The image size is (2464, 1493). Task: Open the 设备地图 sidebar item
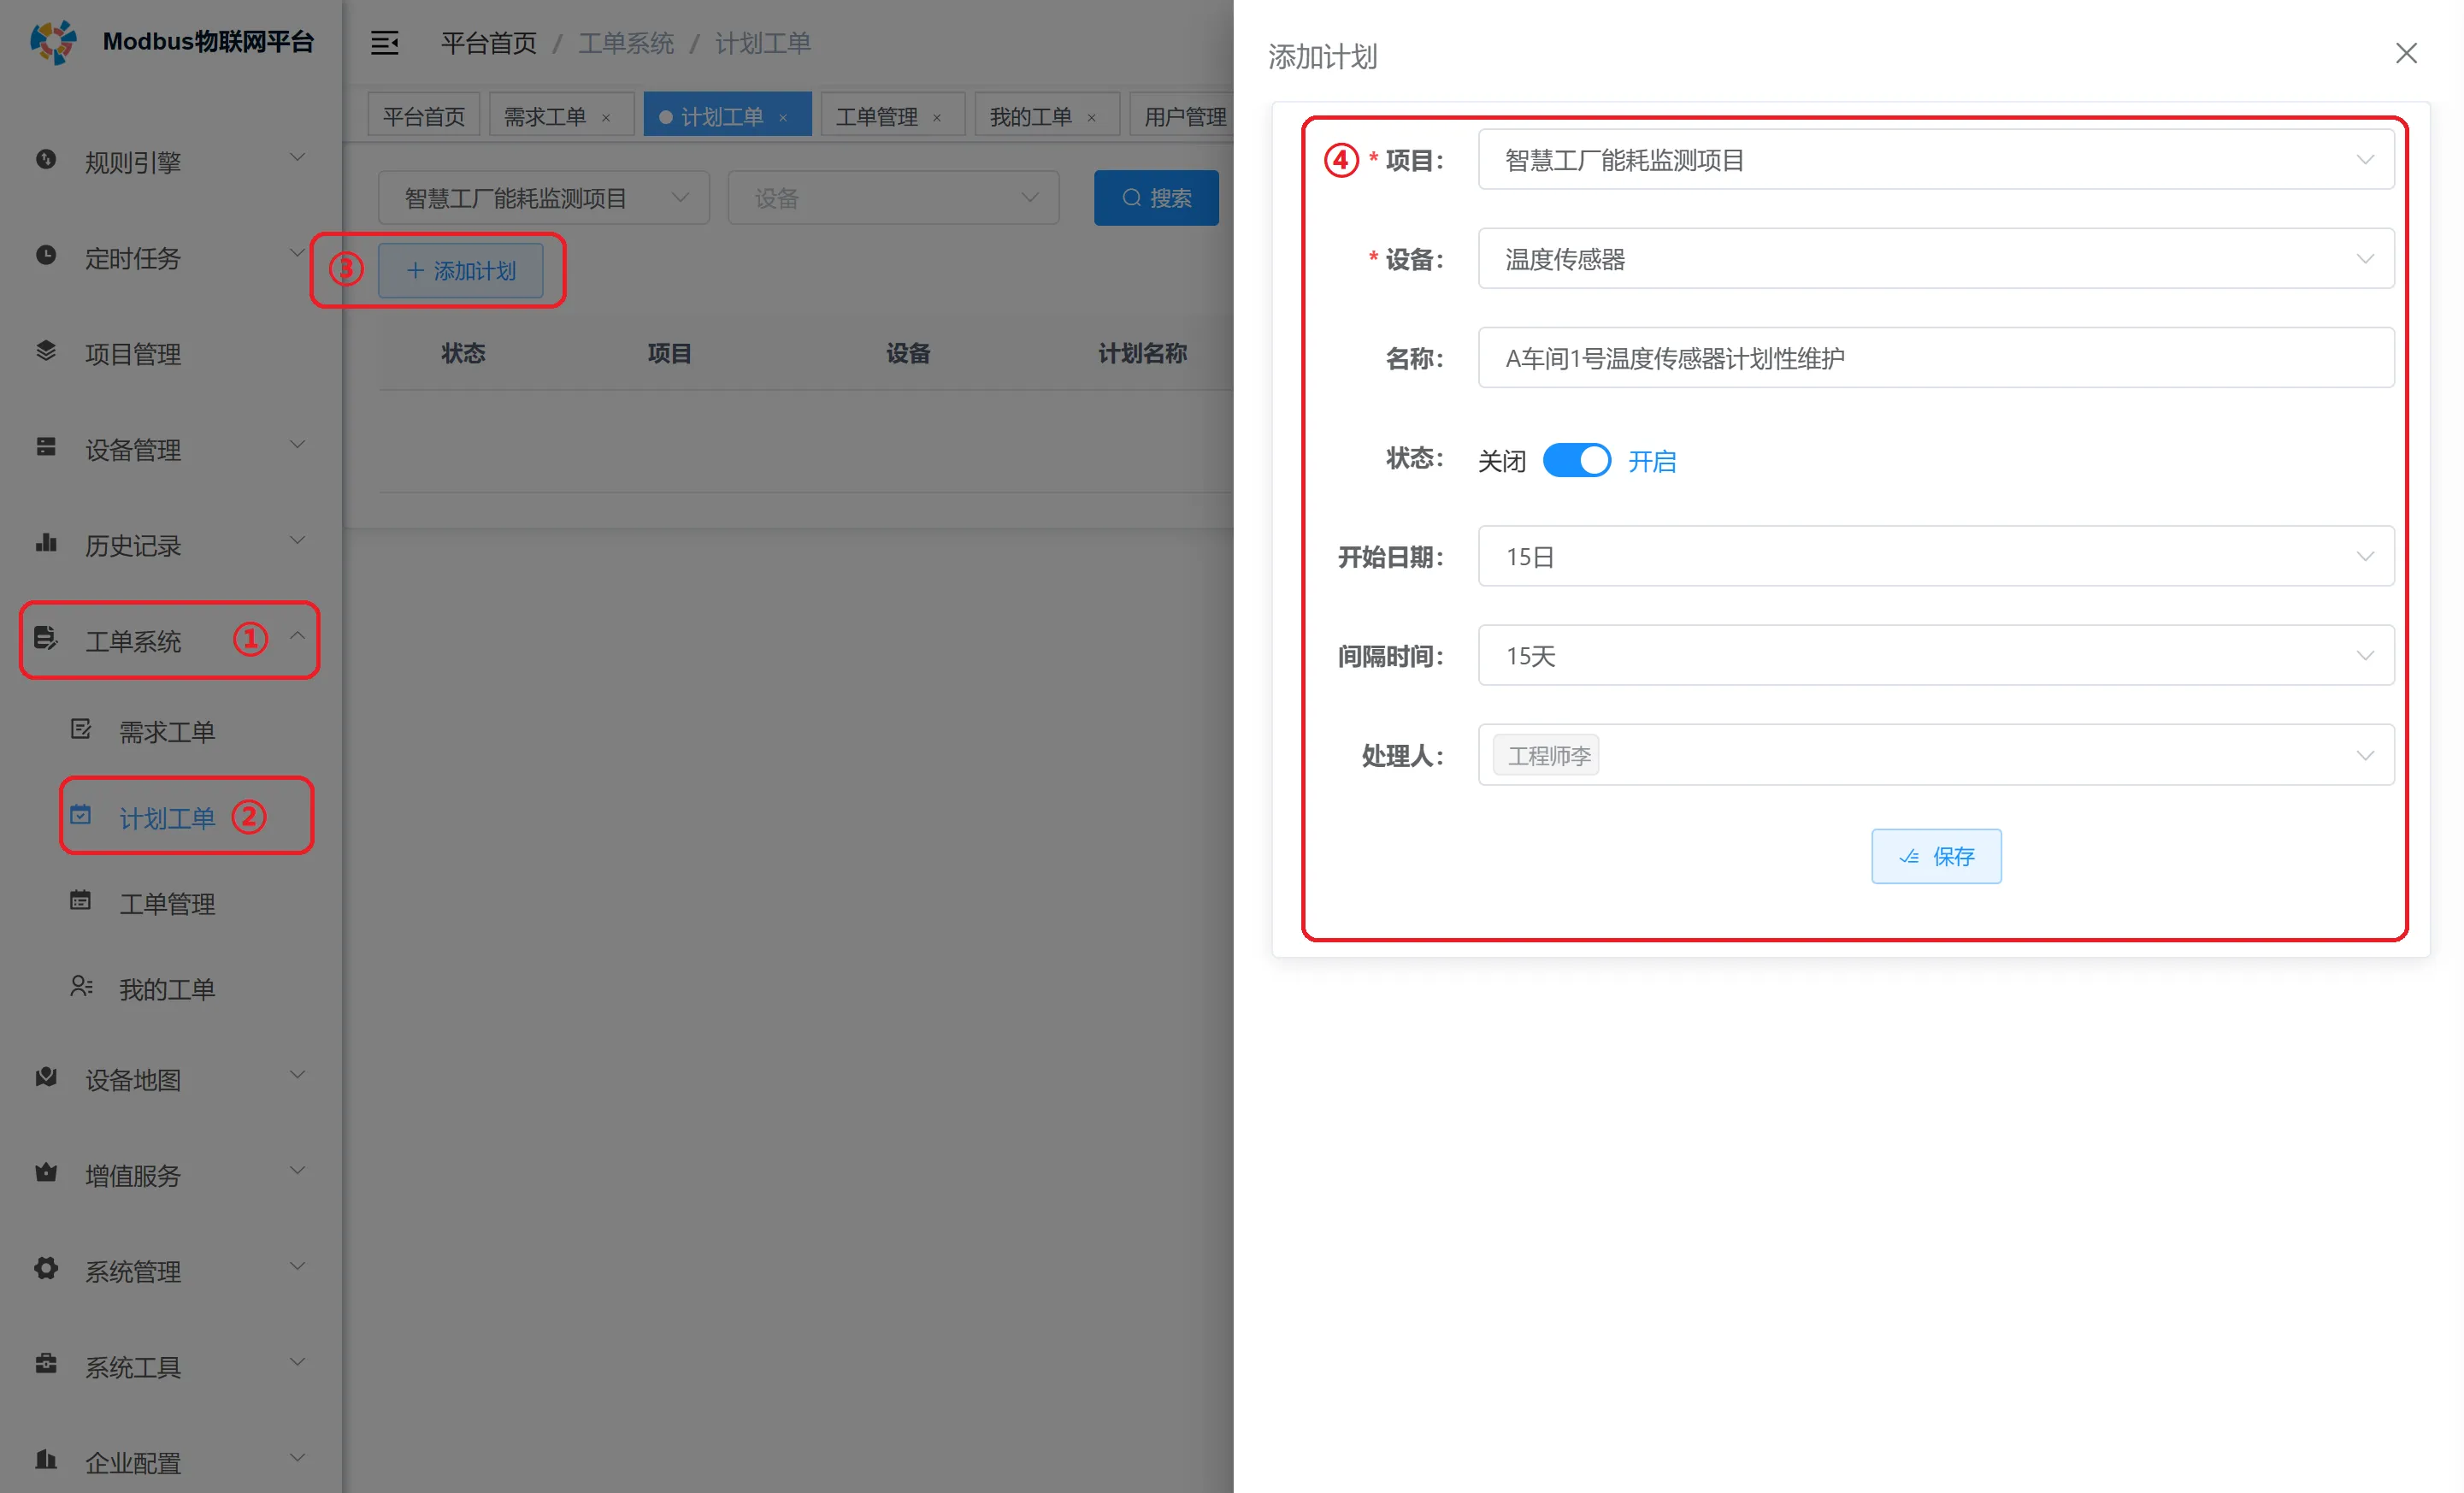coord(133,1079)
